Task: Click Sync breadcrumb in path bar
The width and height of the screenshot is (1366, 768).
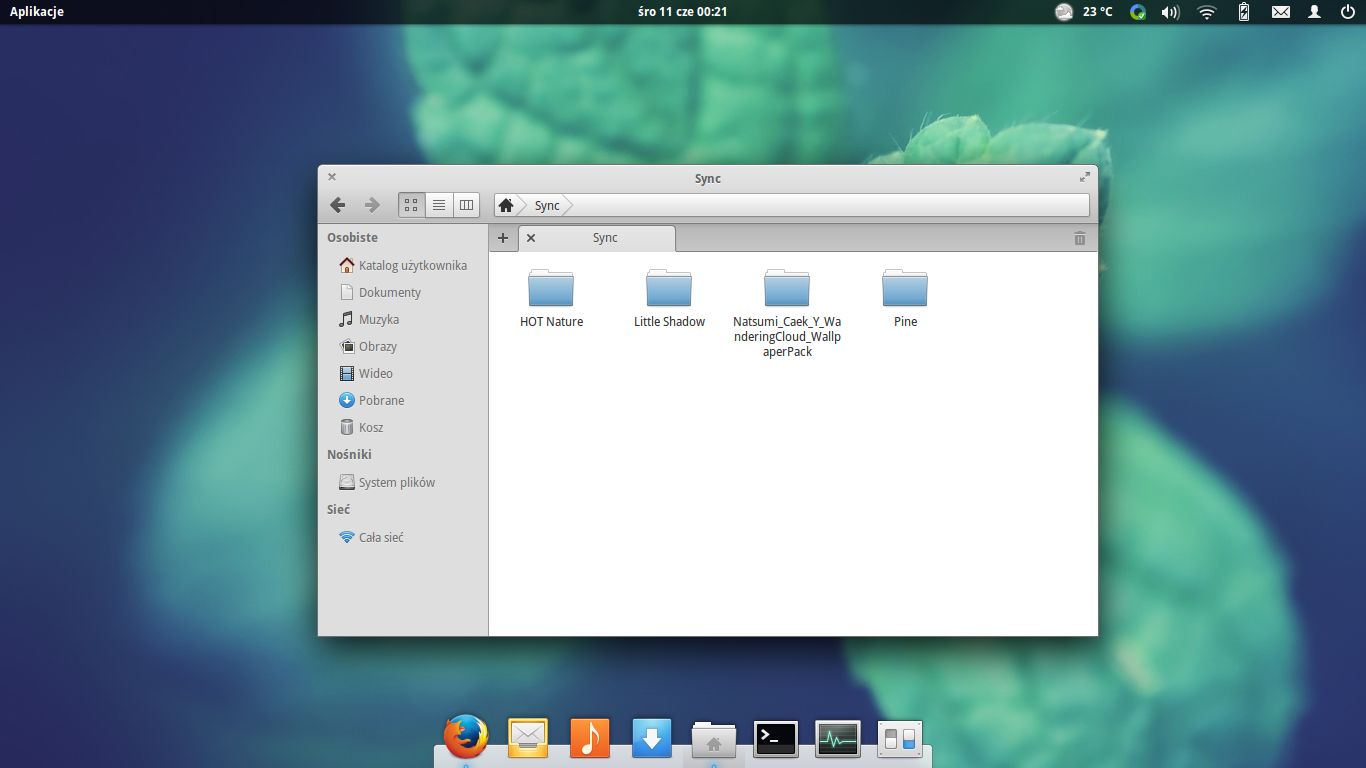Action: (547, 205)
